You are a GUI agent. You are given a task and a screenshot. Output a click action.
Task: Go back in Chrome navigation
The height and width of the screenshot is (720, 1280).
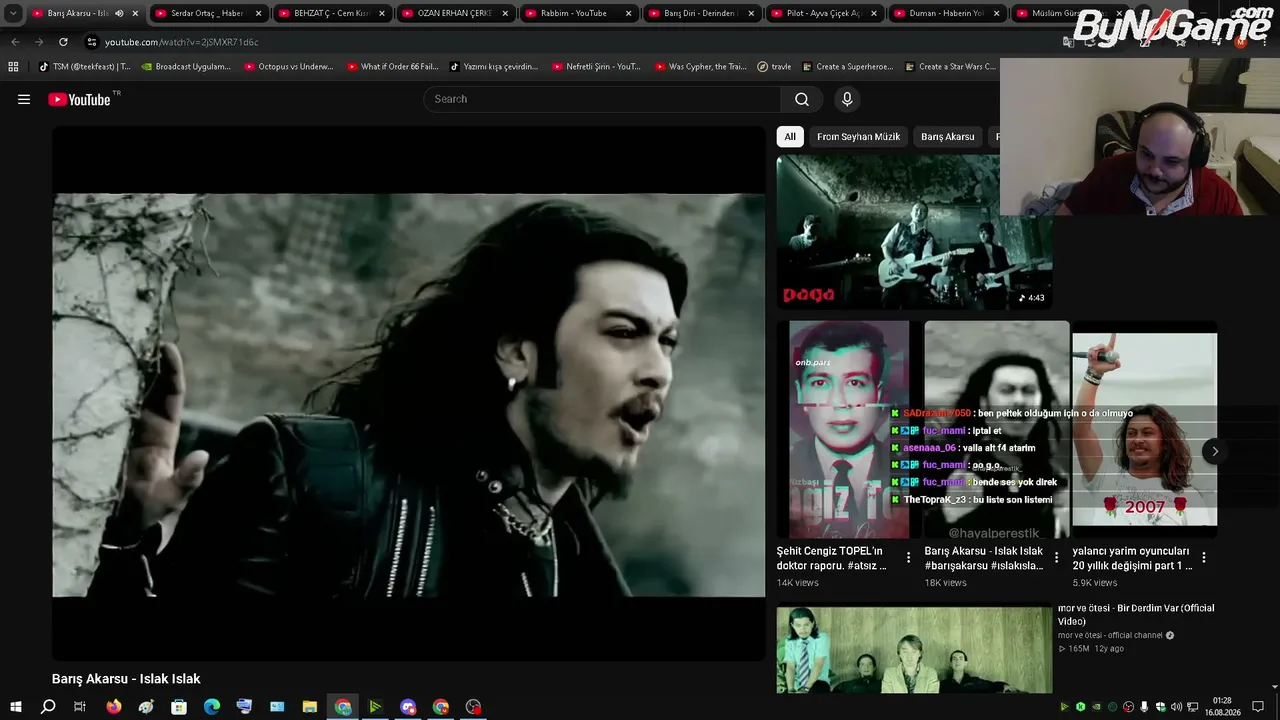[x=15, y=42]
